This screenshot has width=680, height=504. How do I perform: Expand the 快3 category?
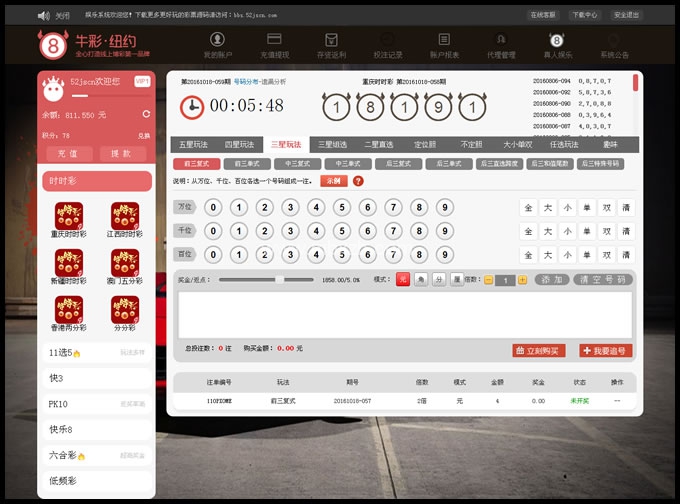97,378
